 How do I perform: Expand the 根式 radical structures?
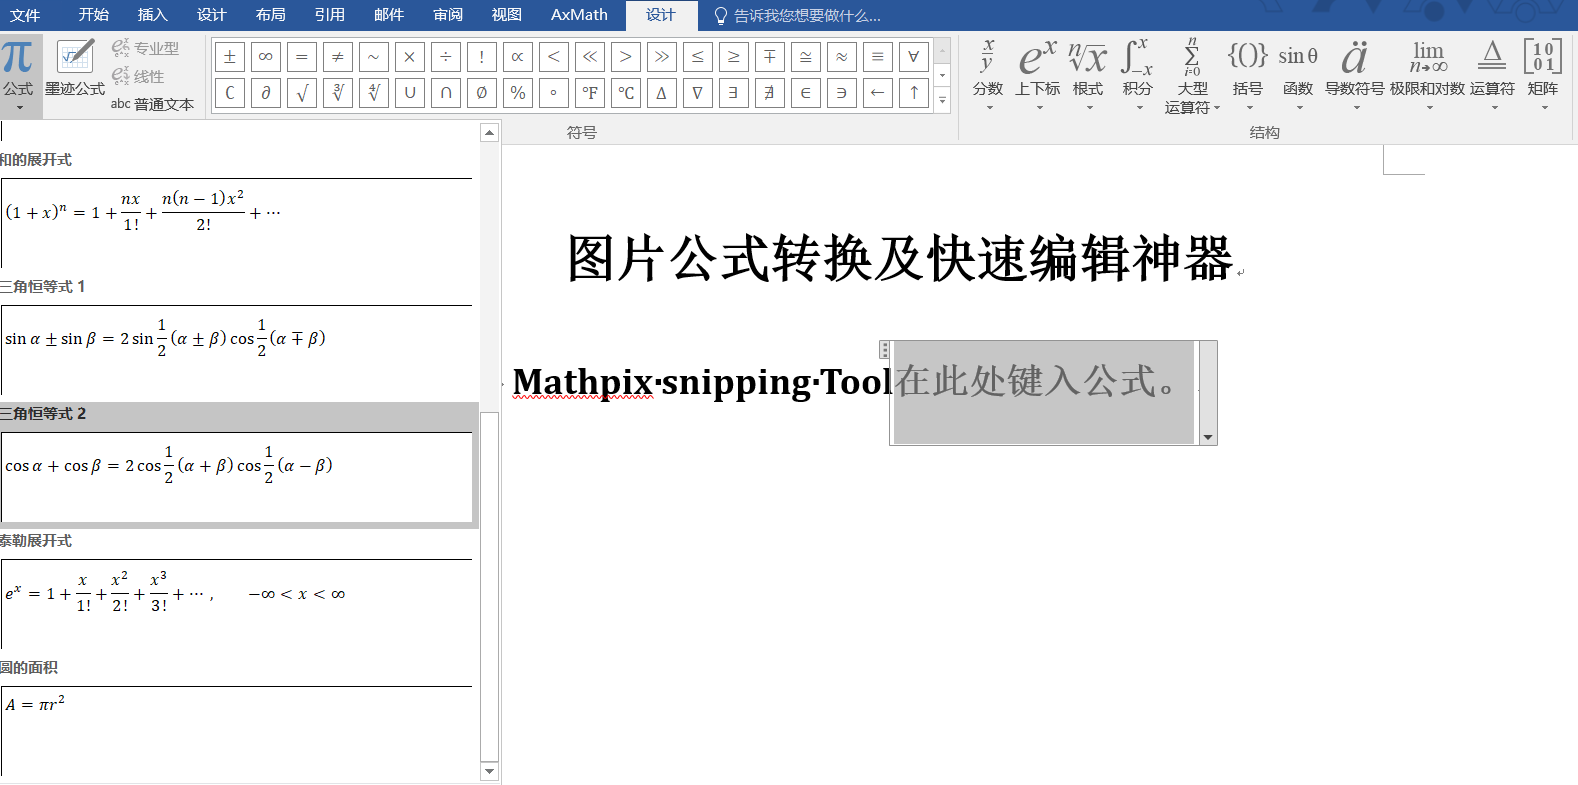[1088, 76]
